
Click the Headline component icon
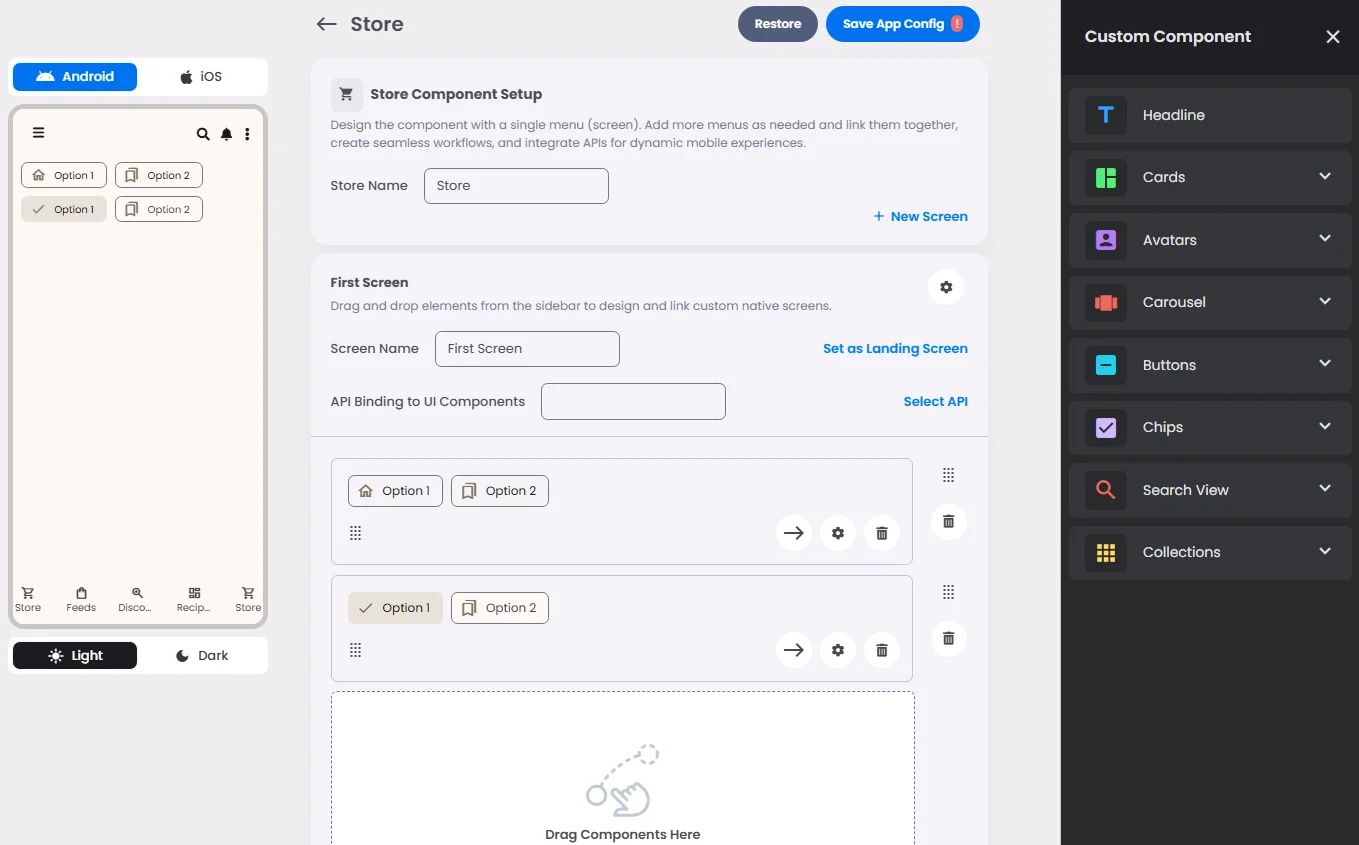(x=1106, y=115)
